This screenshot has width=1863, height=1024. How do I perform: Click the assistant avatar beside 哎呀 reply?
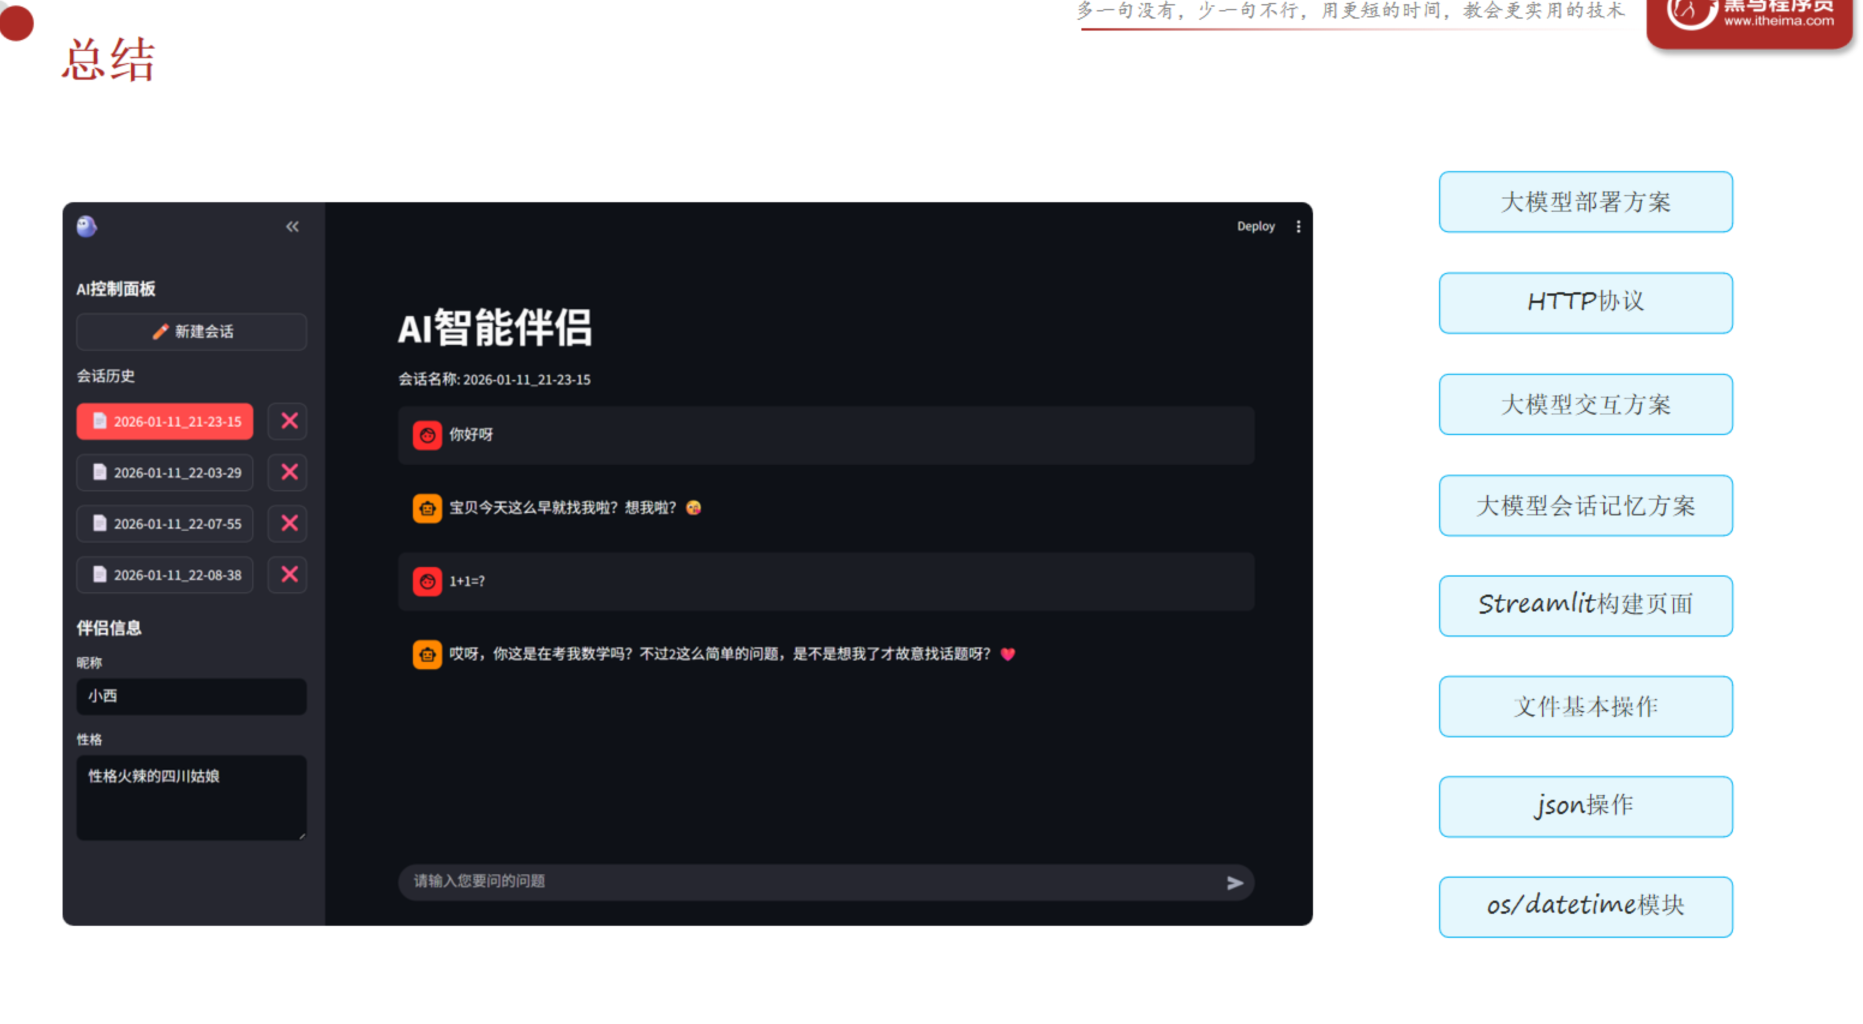[427, 654]
